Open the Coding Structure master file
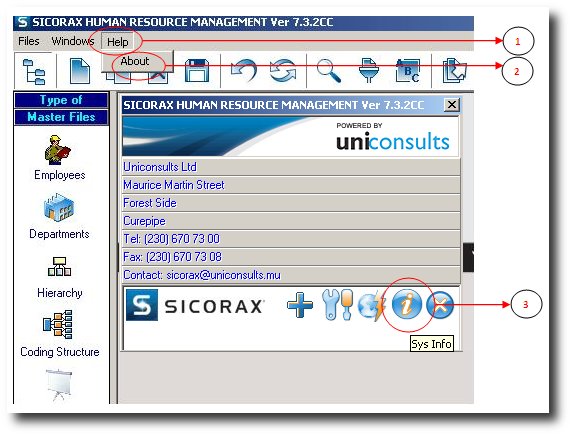The height and width of the screenshot is (436, 572). tap(59, 334)
